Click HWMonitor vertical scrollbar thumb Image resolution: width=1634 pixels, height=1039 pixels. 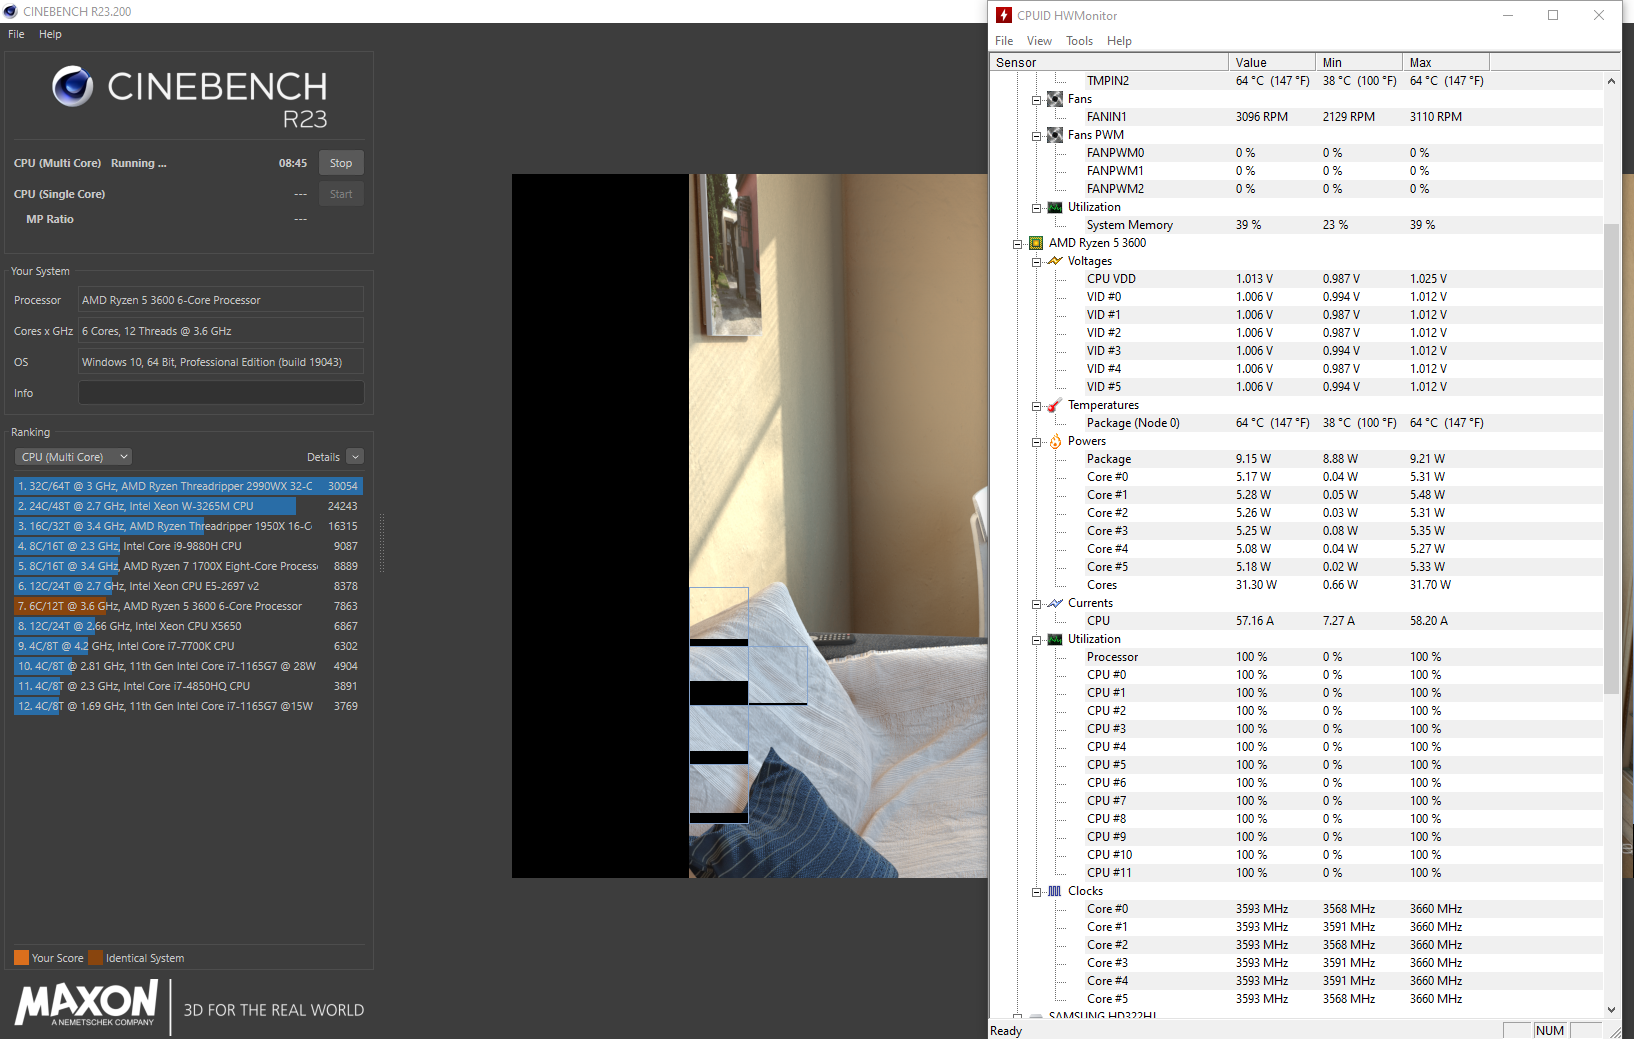(1611, 459)
